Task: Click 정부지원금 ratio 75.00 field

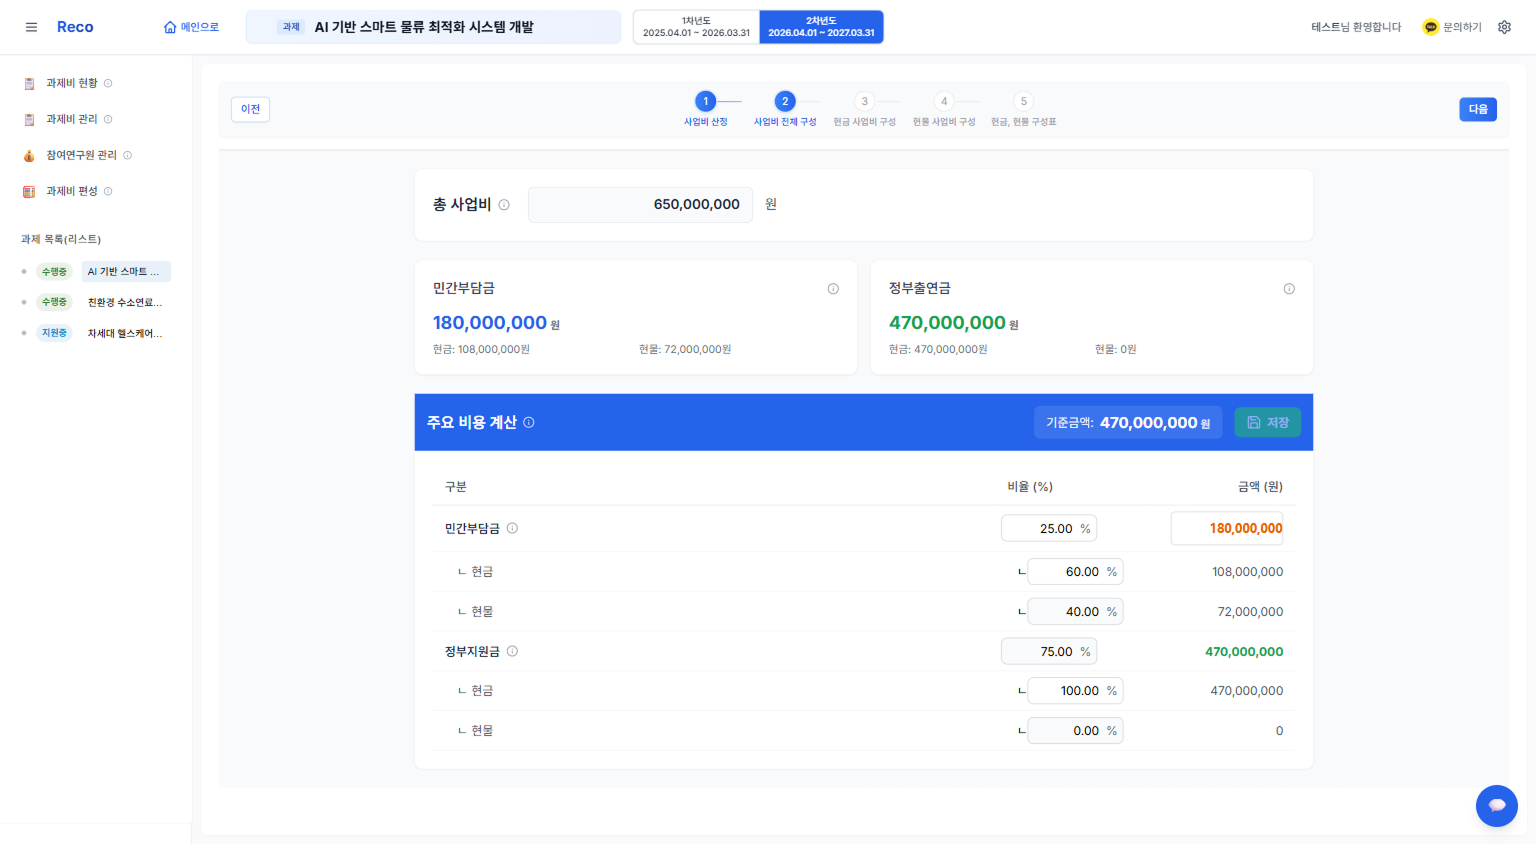Action: coord(1049,651)
